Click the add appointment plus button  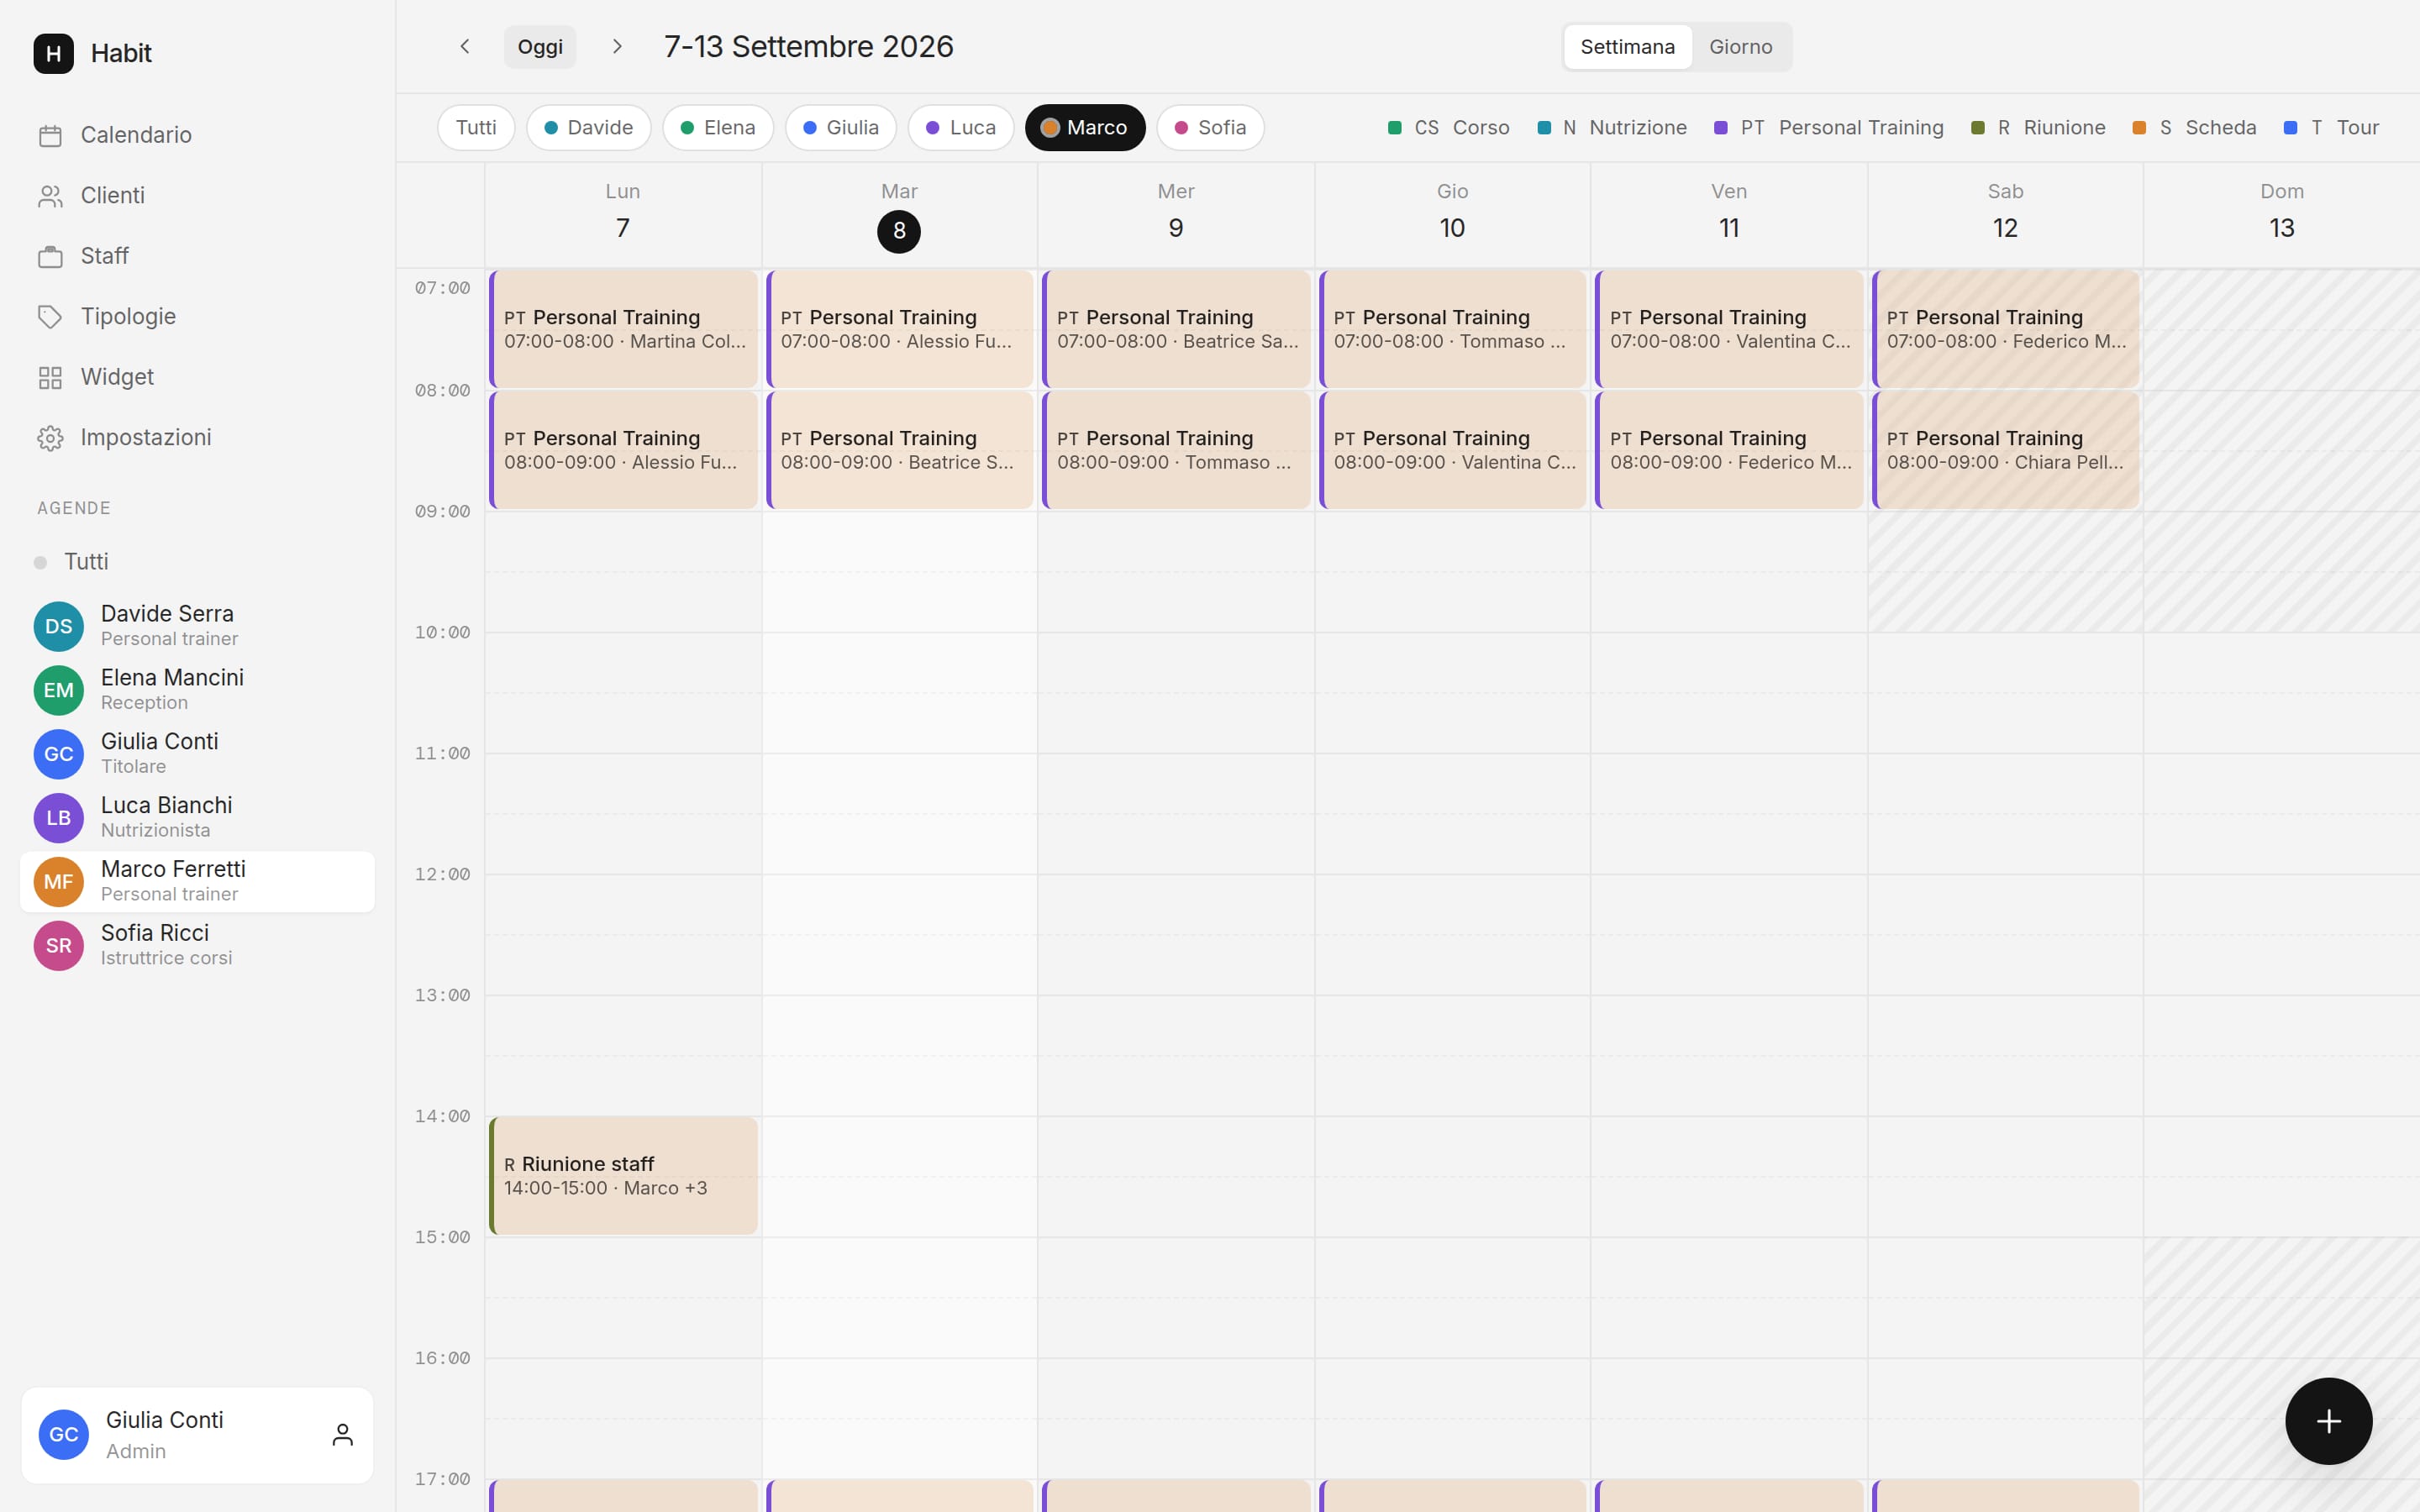2328,1421
